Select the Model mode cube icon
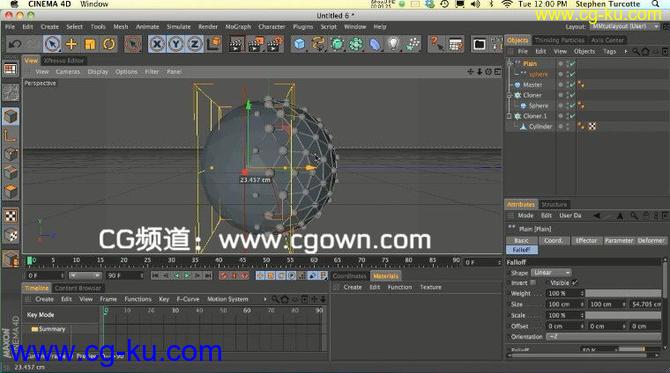Screen dimensions: 670x373 11,116
